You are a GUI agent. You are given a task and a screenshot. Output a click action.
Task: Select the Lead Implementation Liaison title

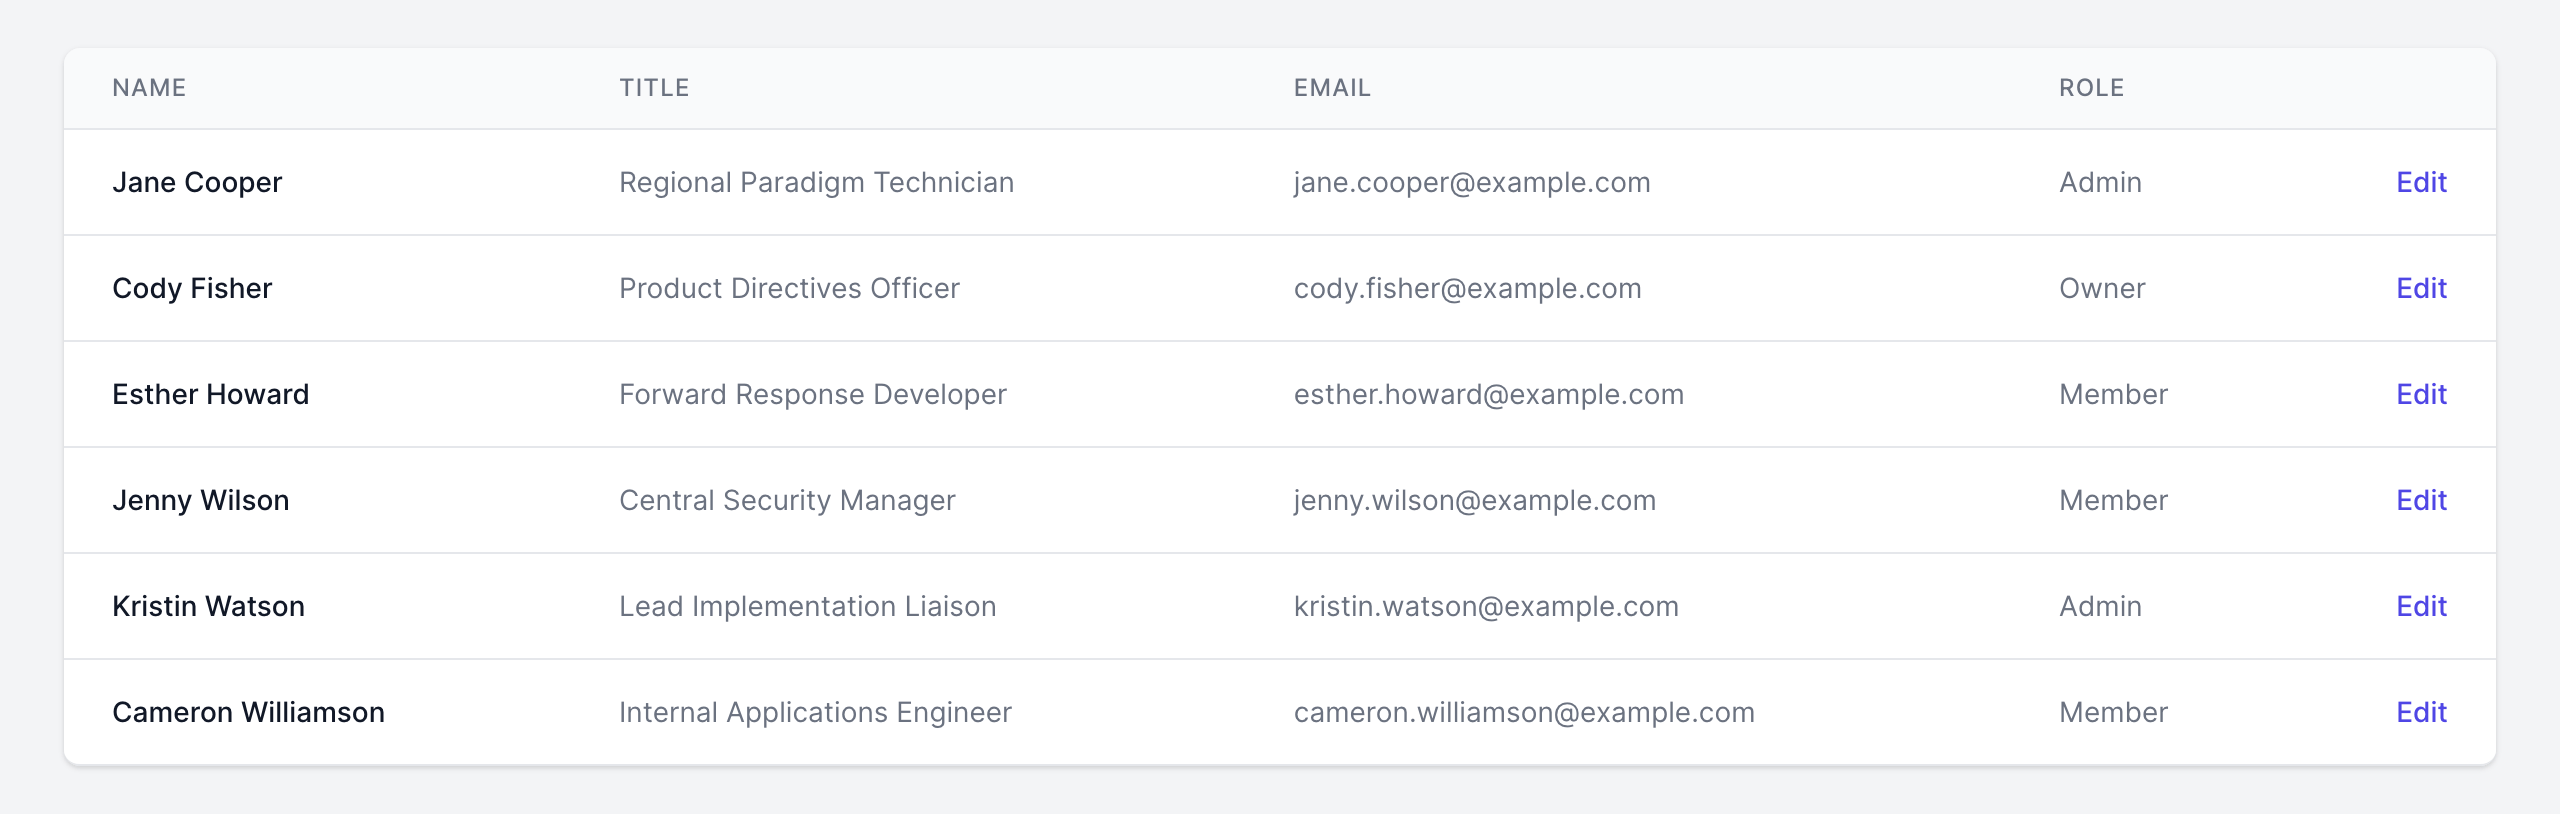click(x=807, y=606)
